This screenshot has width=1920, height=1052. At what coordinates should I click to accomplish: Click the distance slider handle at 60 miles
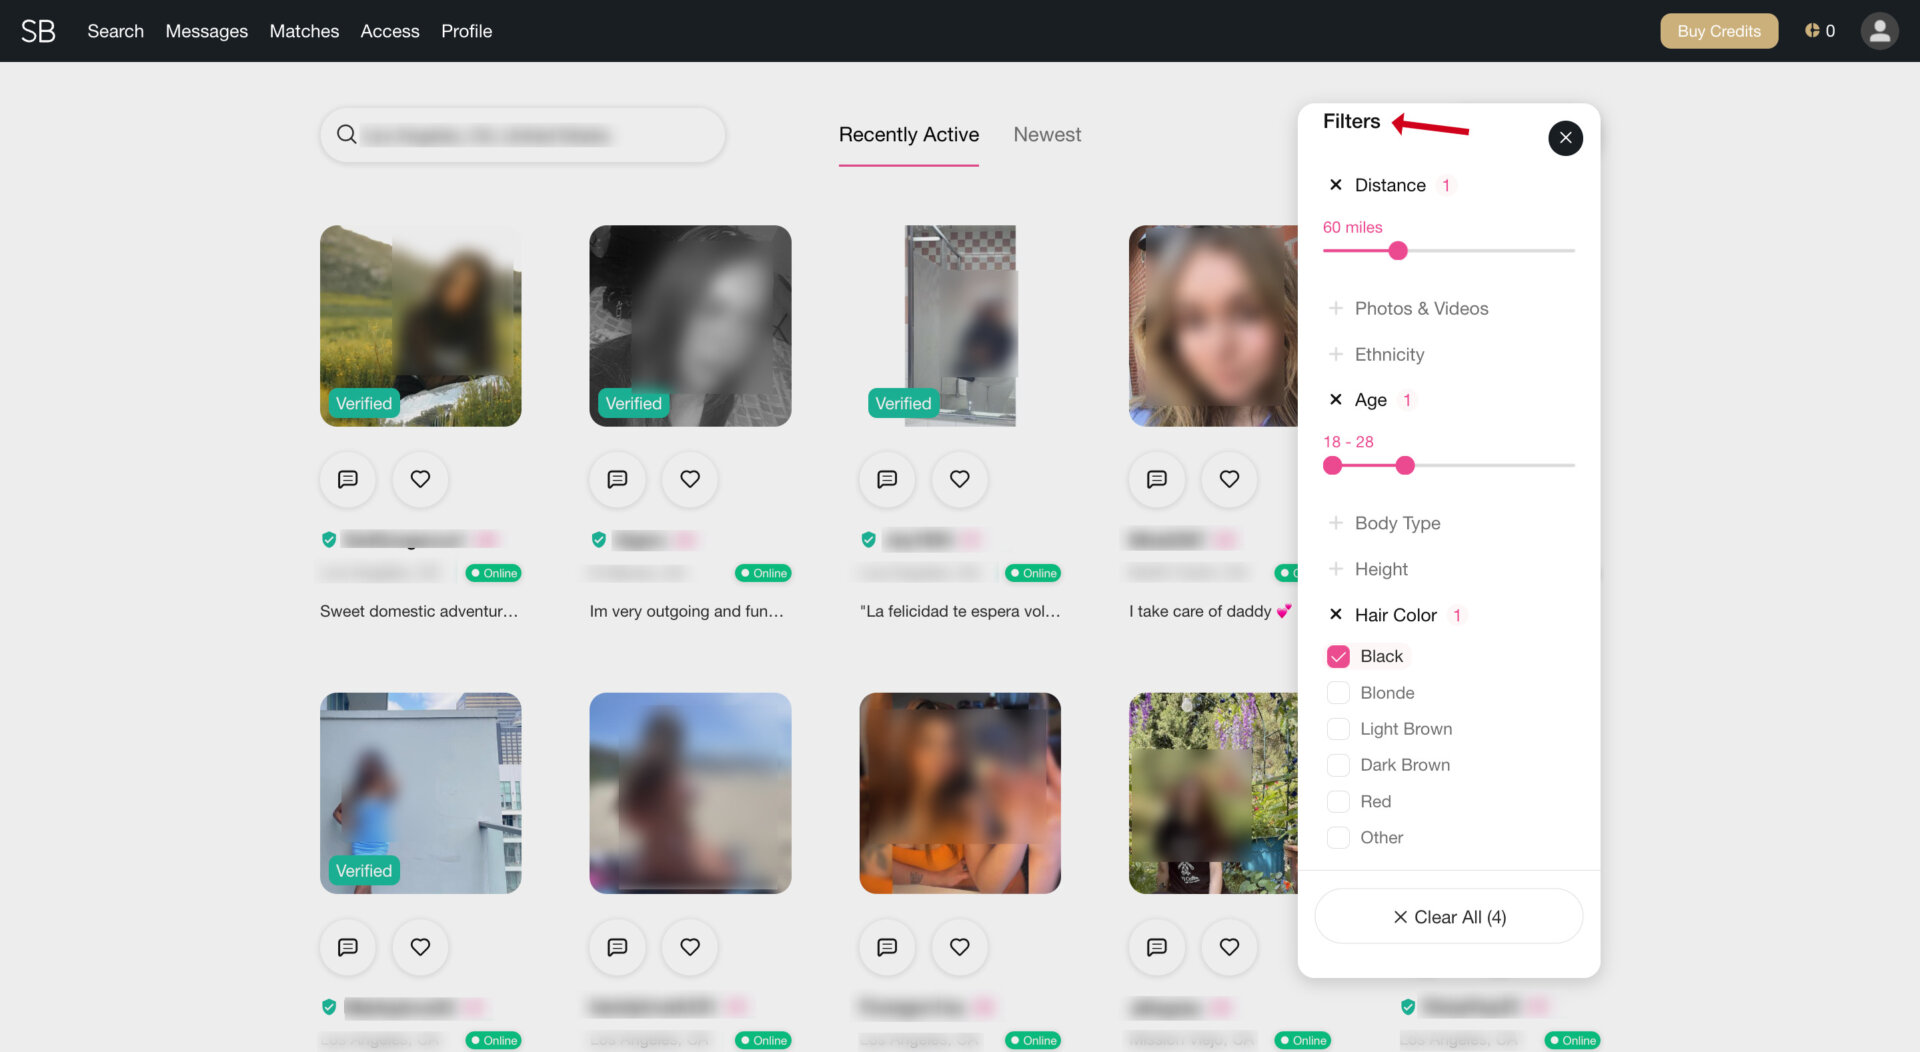1398,251
